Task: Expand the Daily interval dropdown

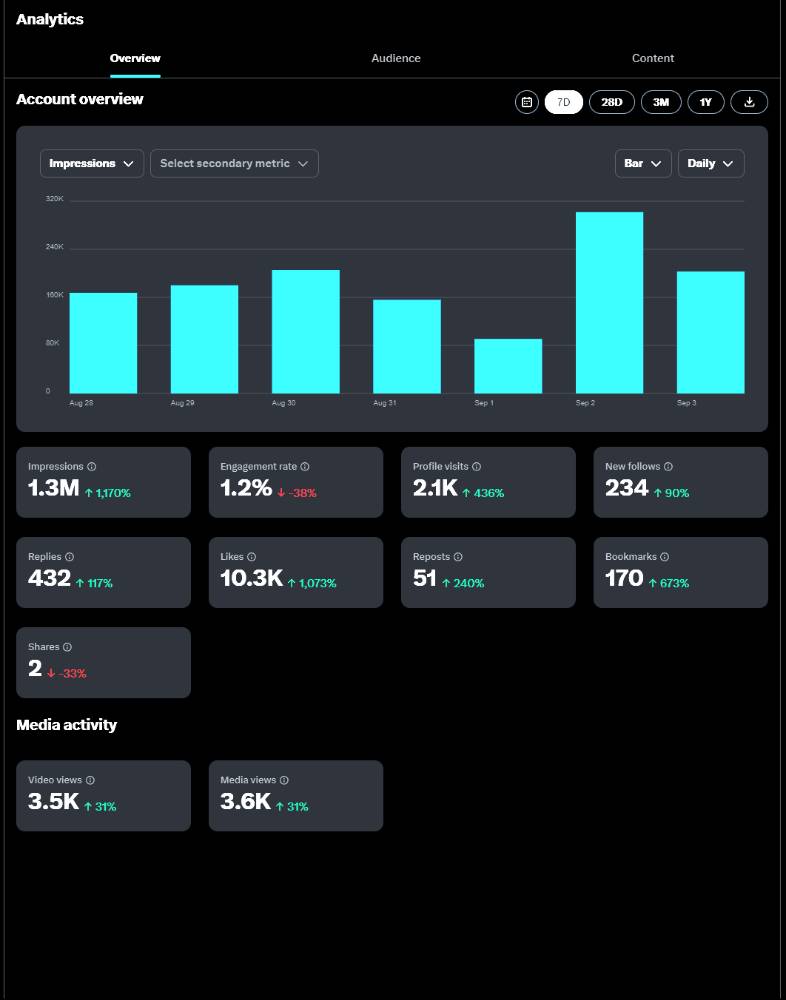Action: pos(711,163)
